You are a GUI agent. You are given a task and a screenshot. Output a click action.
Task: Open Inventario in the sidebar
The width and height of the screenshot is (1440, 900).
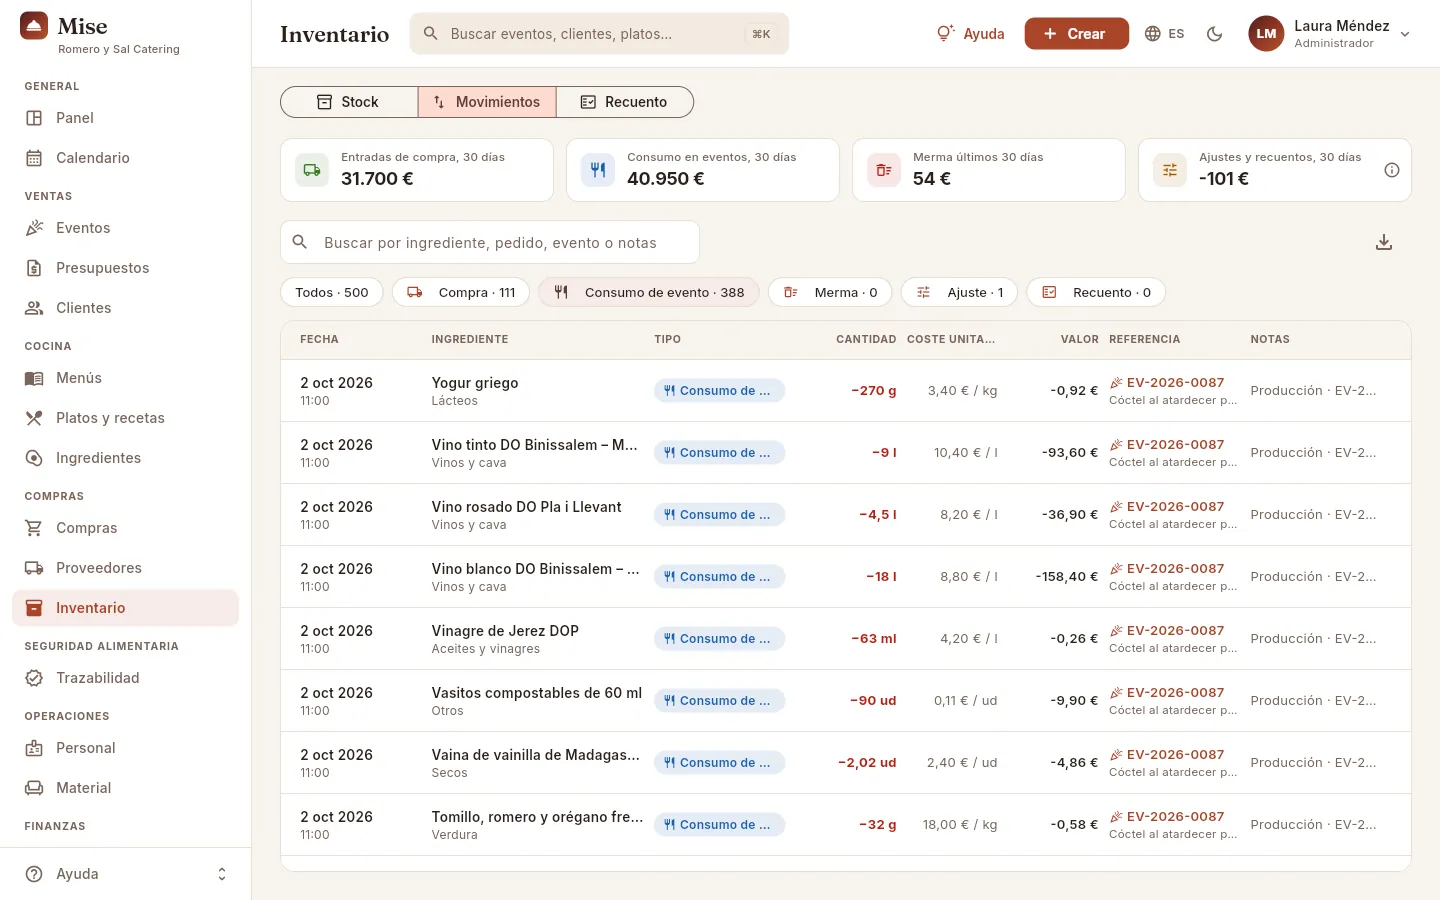tap(125, 608)
